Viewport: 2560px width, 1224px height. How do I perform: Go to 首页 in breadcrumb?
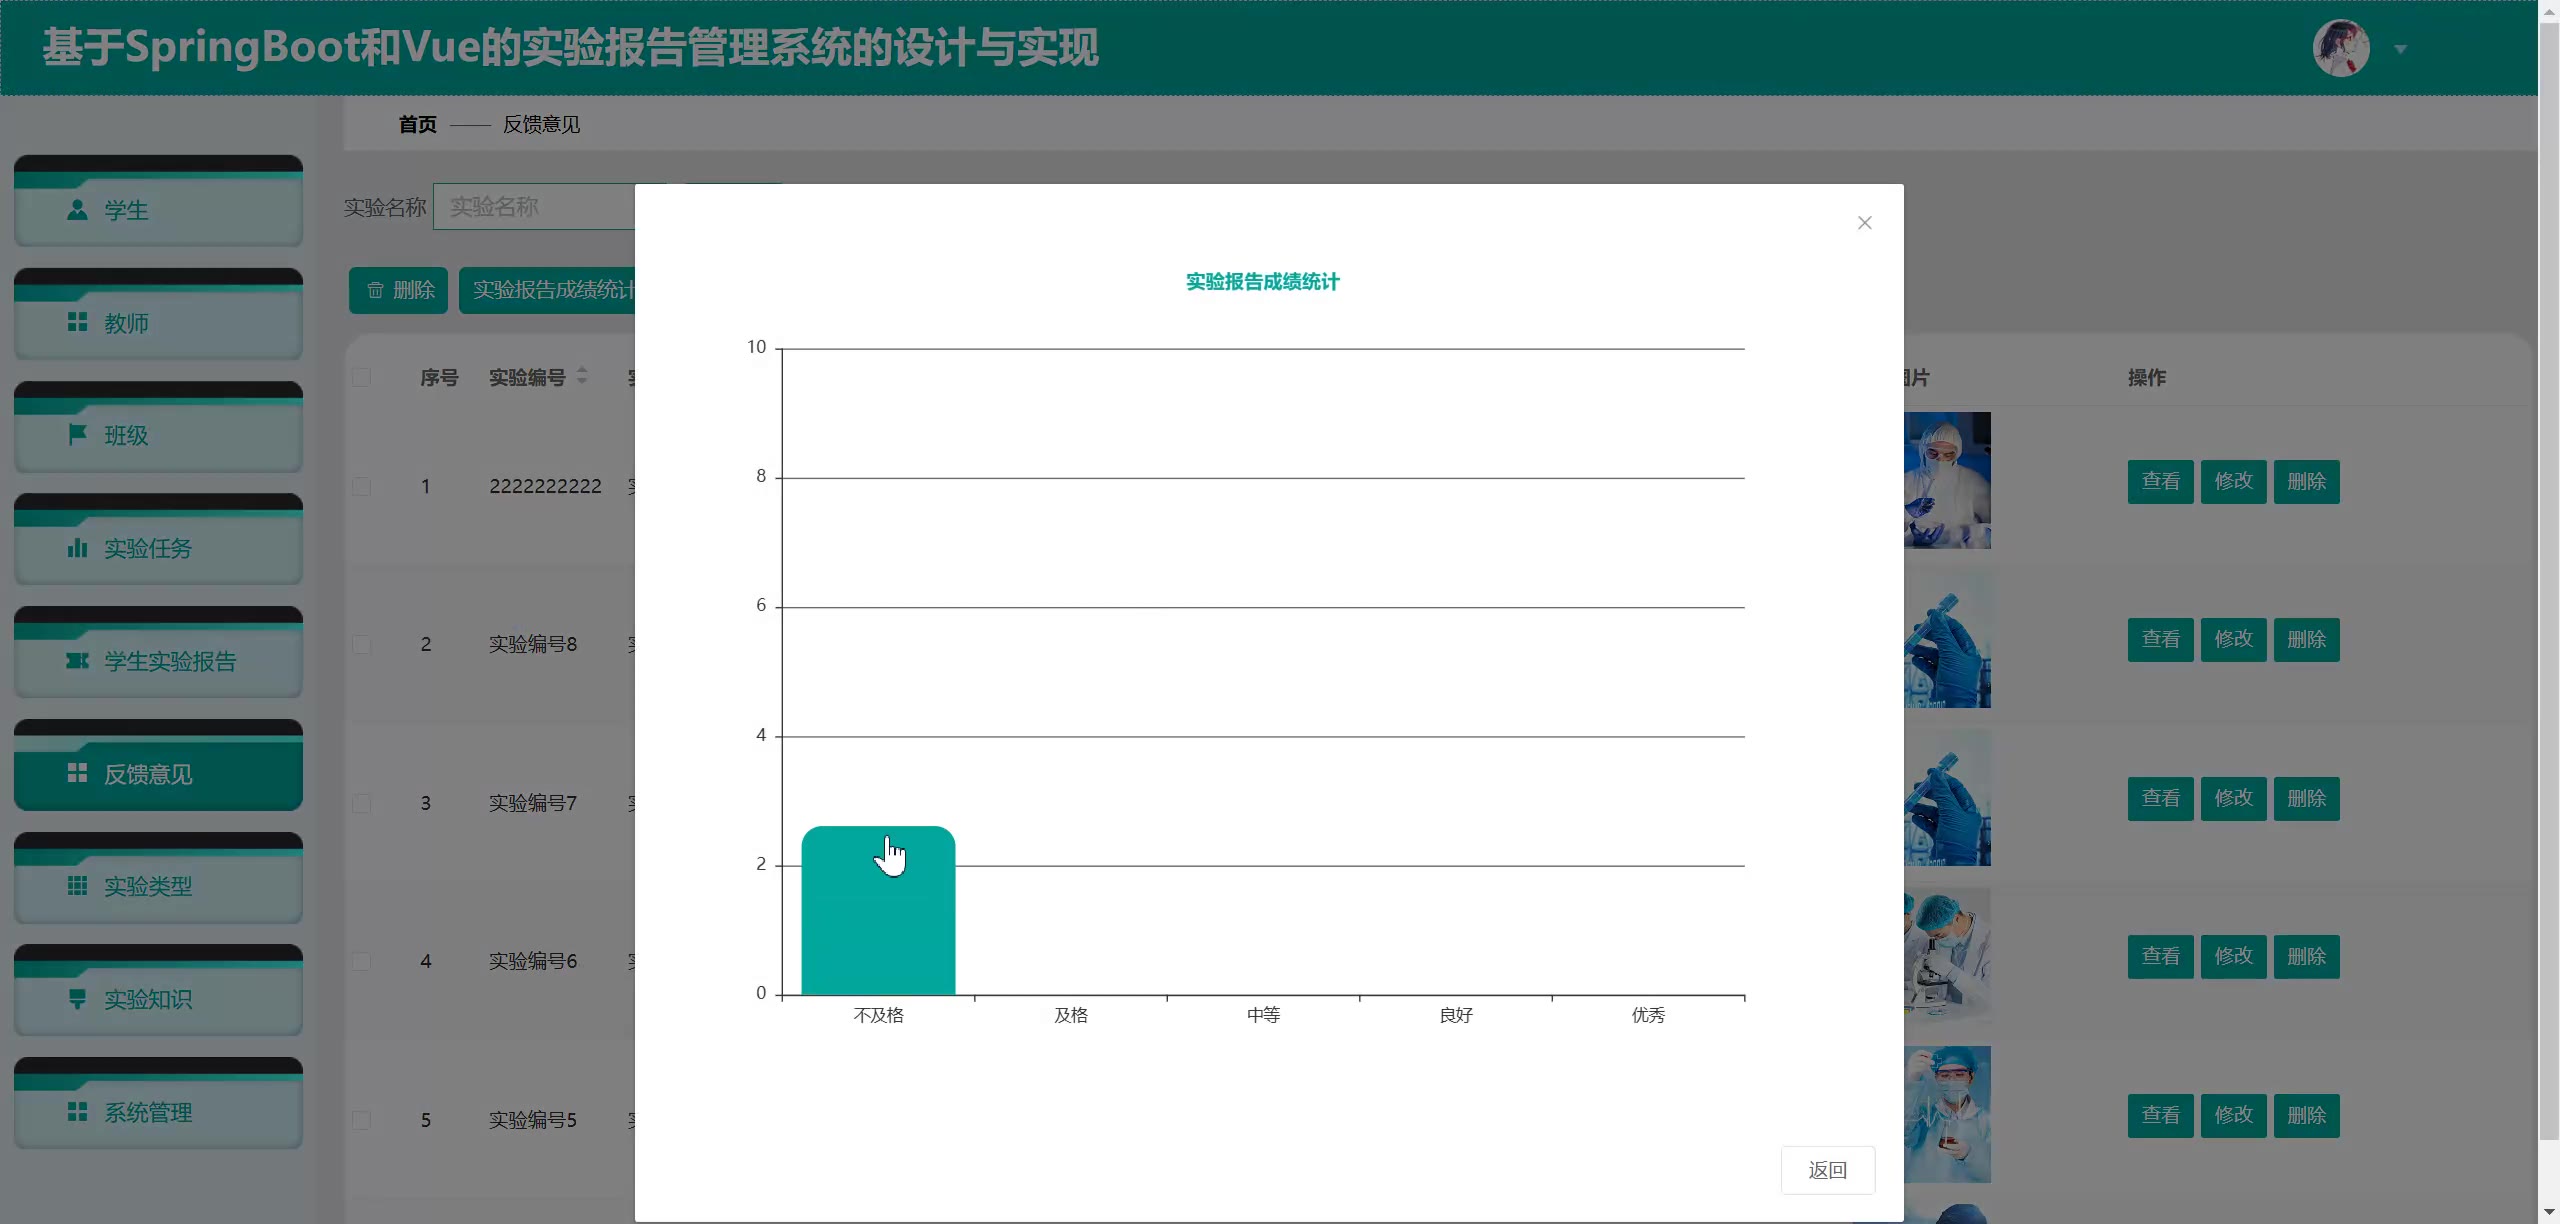coord(417,124)
